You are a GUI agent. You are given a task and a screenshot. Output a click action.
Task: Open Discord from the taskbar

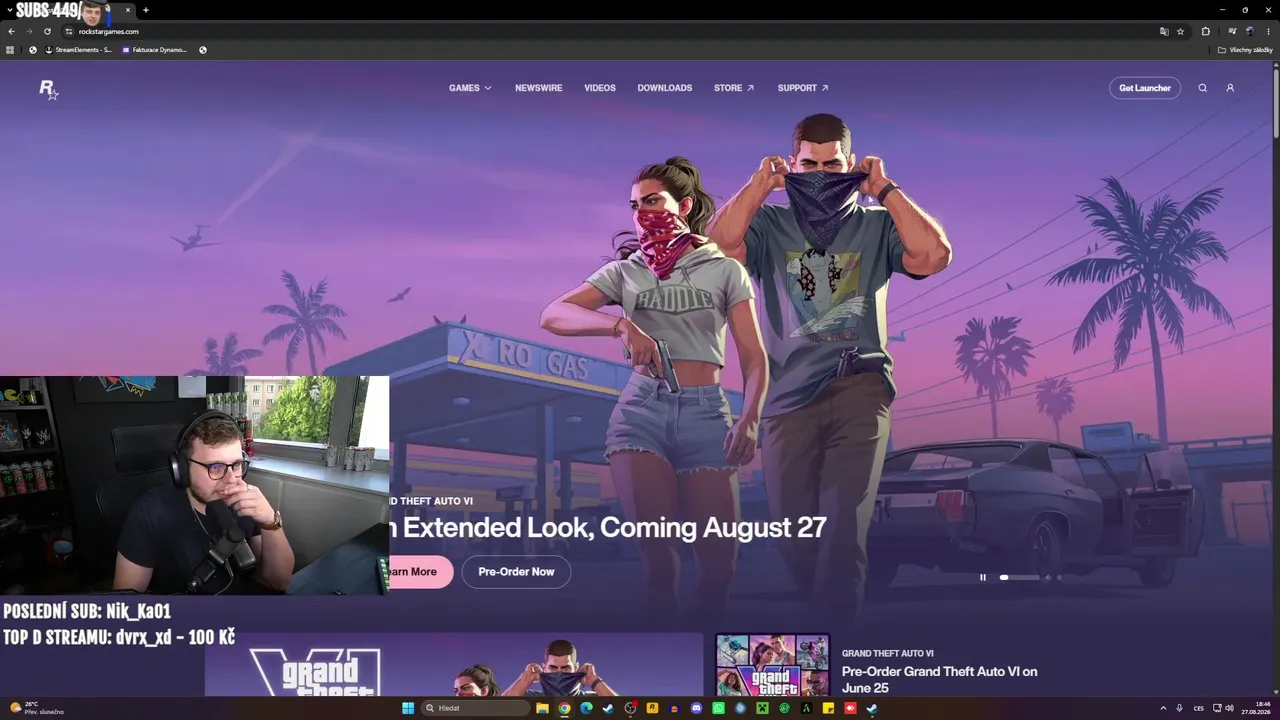point(696,708)
